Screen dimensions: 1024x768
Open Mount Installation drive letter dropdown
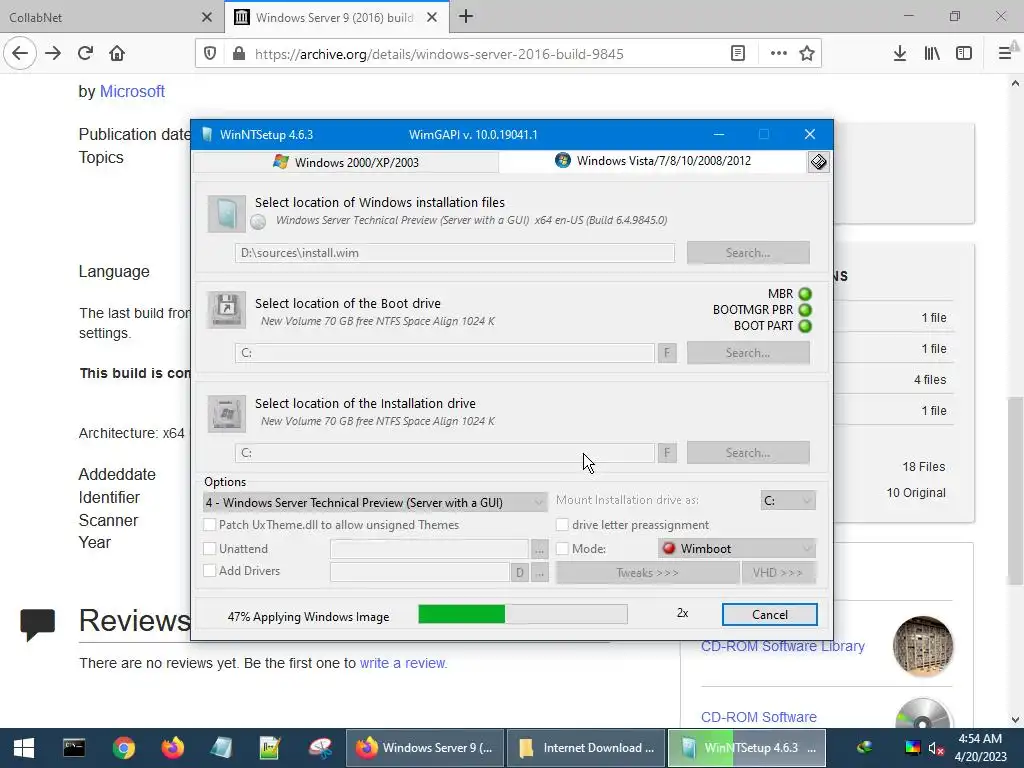(788, 500)
